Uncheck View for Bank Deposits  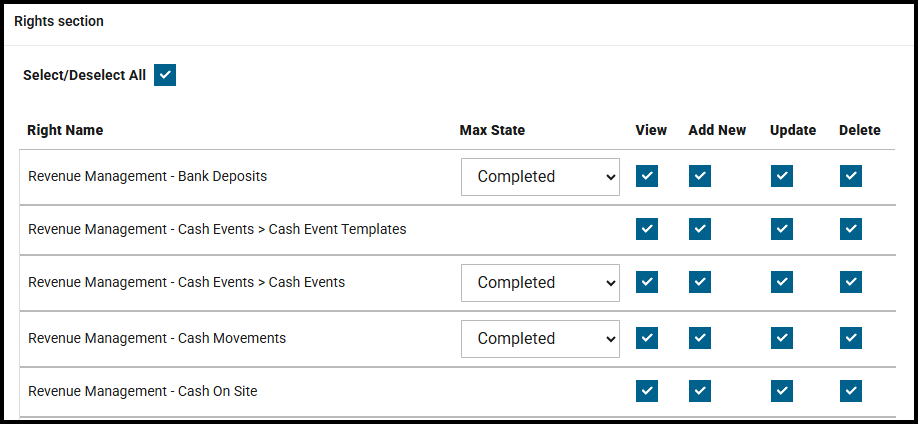point(647,176)
